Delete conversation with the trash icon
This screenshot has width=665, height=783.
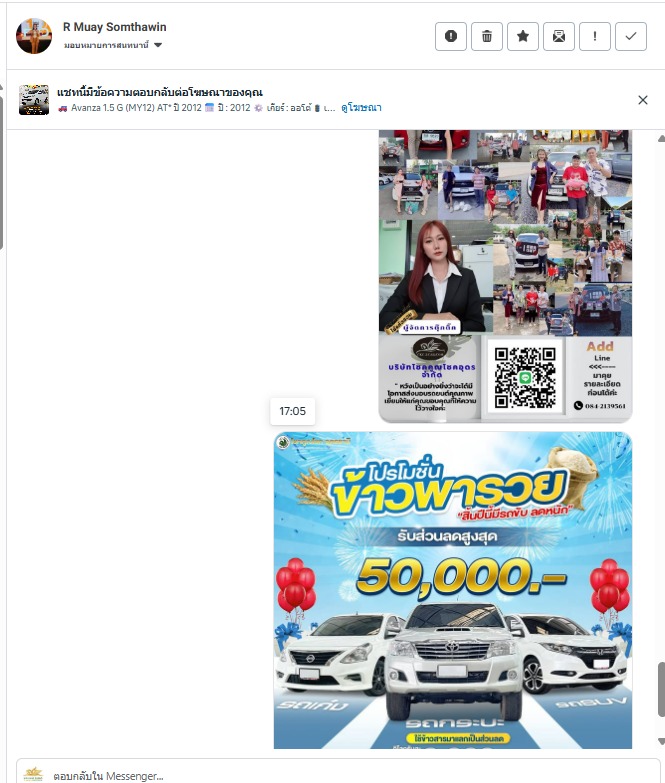[x=487, y=36]
